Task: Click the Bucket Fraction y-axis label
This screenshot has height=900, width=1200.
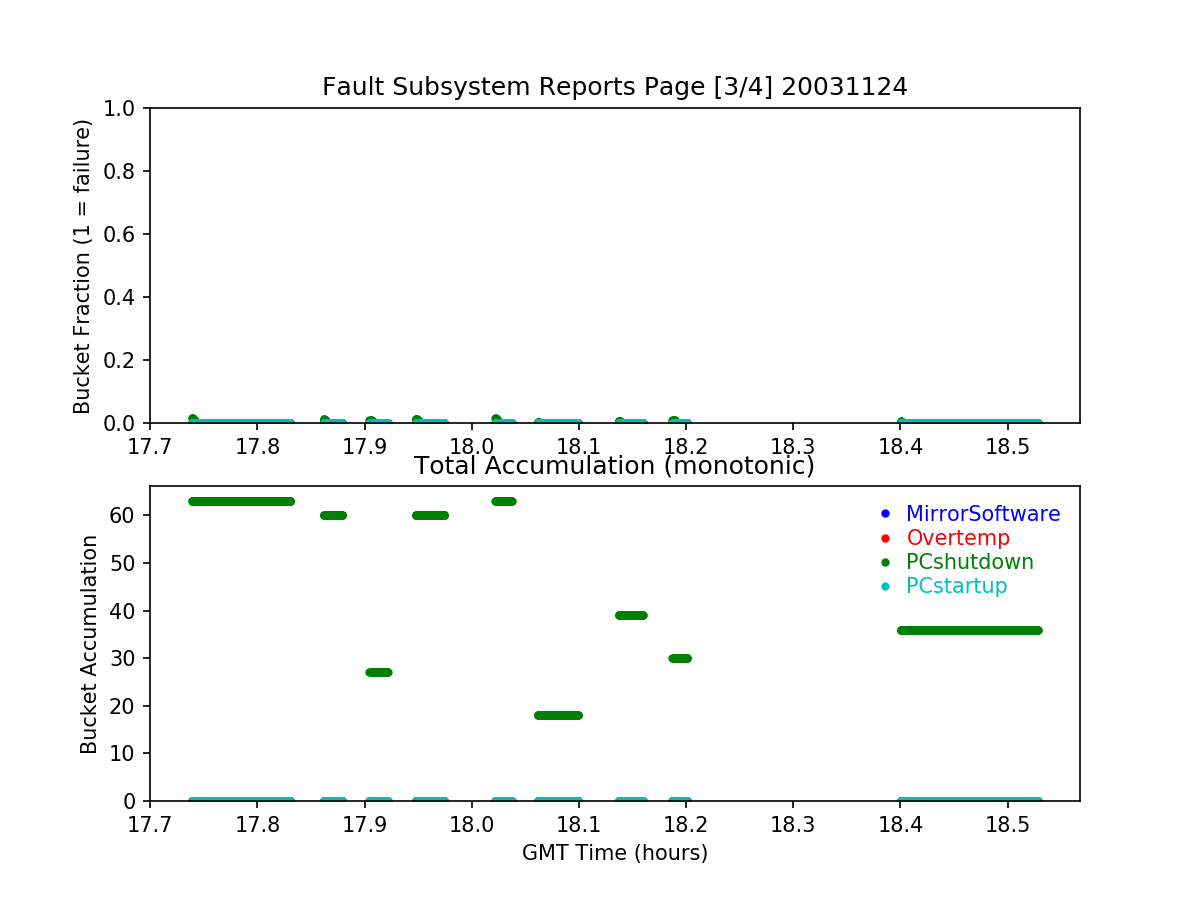Action: (83, 266)
